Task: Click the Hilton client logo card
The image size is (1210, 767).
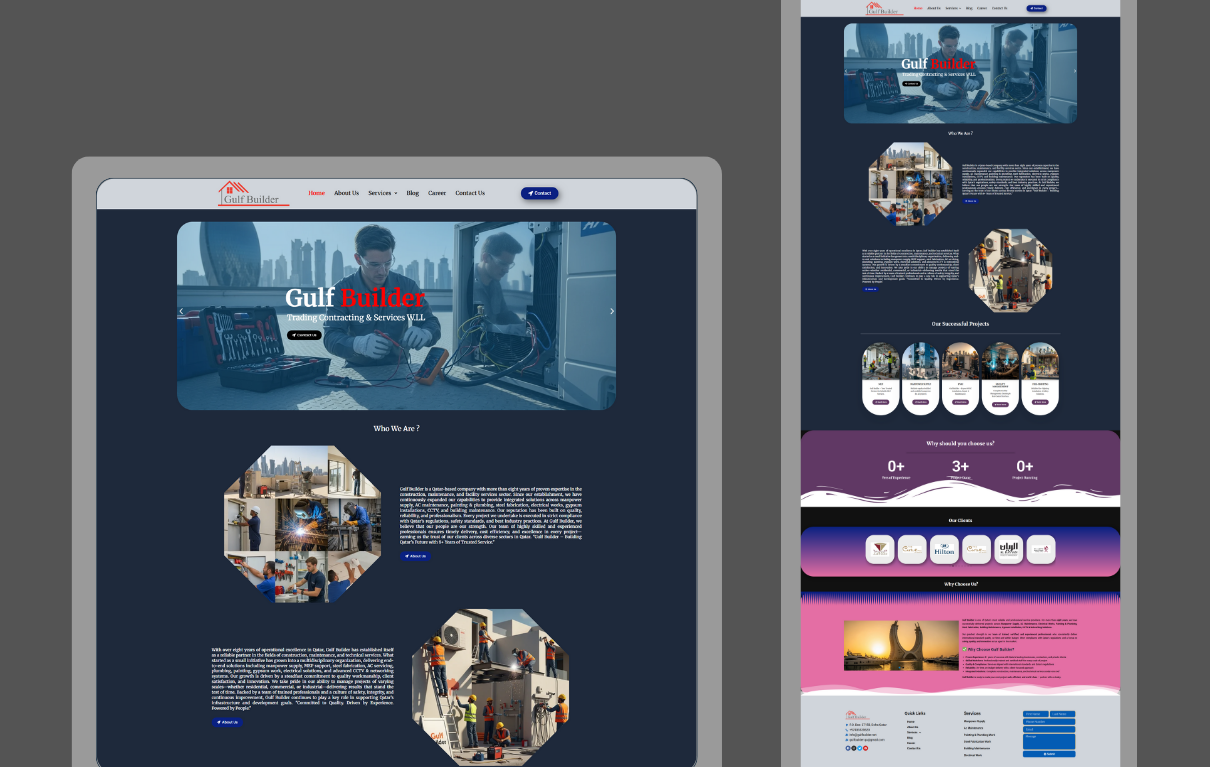Action: [x=944, y=549]
